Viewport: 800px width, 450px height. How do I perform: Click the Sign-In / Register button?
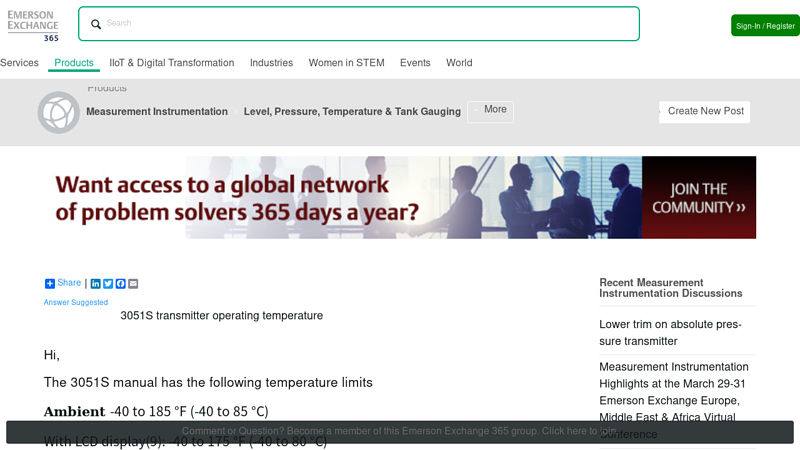click(x=765, y=26)
